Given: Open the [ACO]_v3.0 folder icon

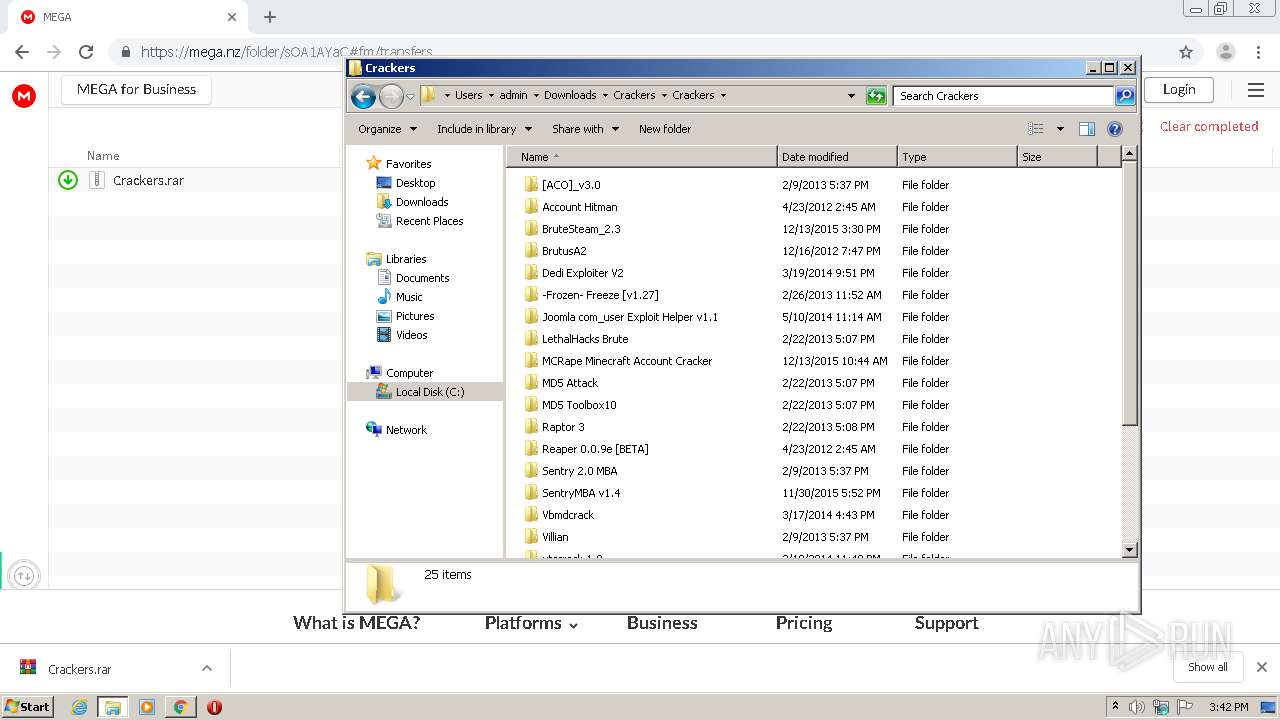Looking at the screenshot, I should pos(531,185).
